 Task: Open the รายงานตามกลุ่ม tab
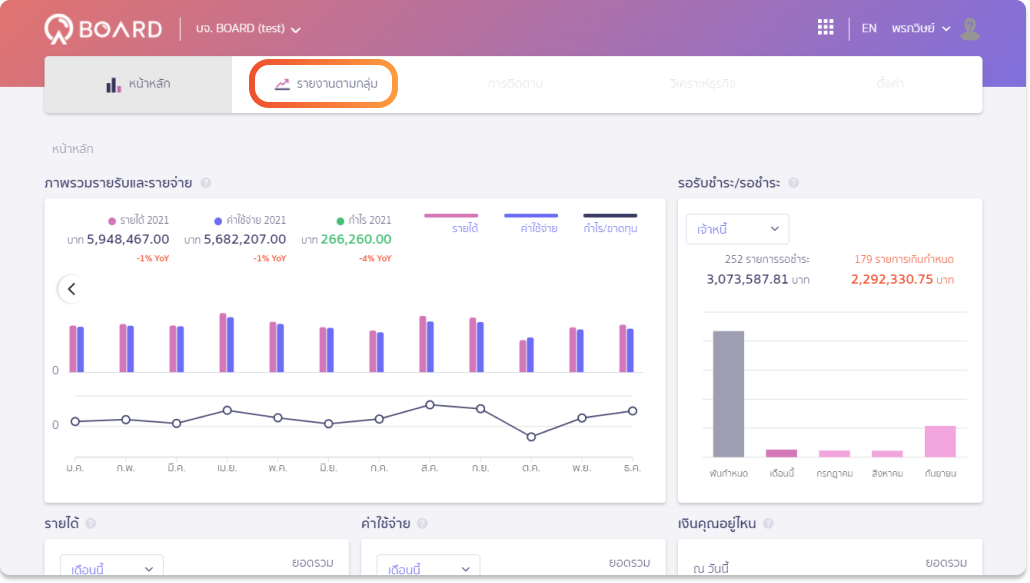click(325, 84)
